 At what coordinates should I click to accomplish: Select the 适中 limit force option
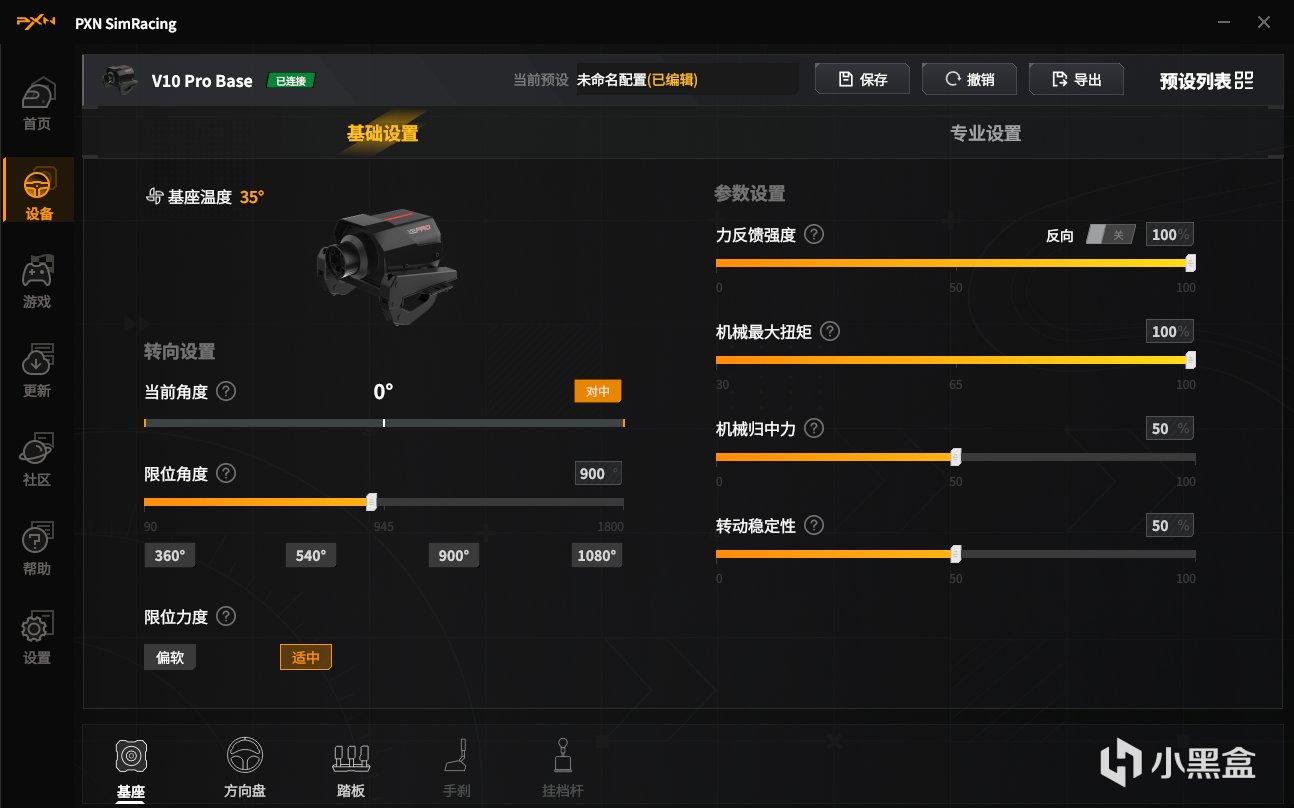[x=305, y=657]
